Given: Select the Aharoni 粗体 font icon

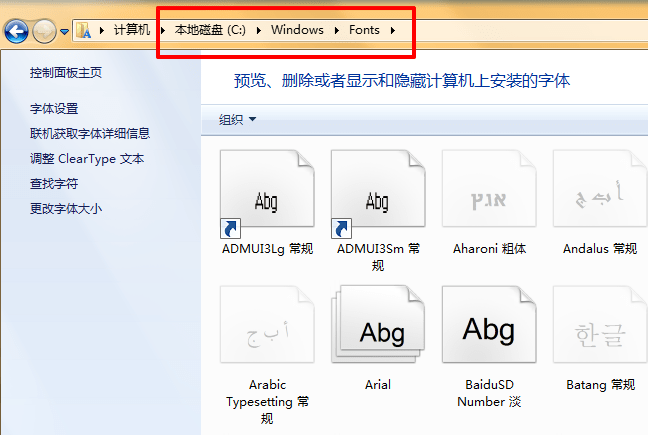Looking at the screenshot, I should 489,196.
